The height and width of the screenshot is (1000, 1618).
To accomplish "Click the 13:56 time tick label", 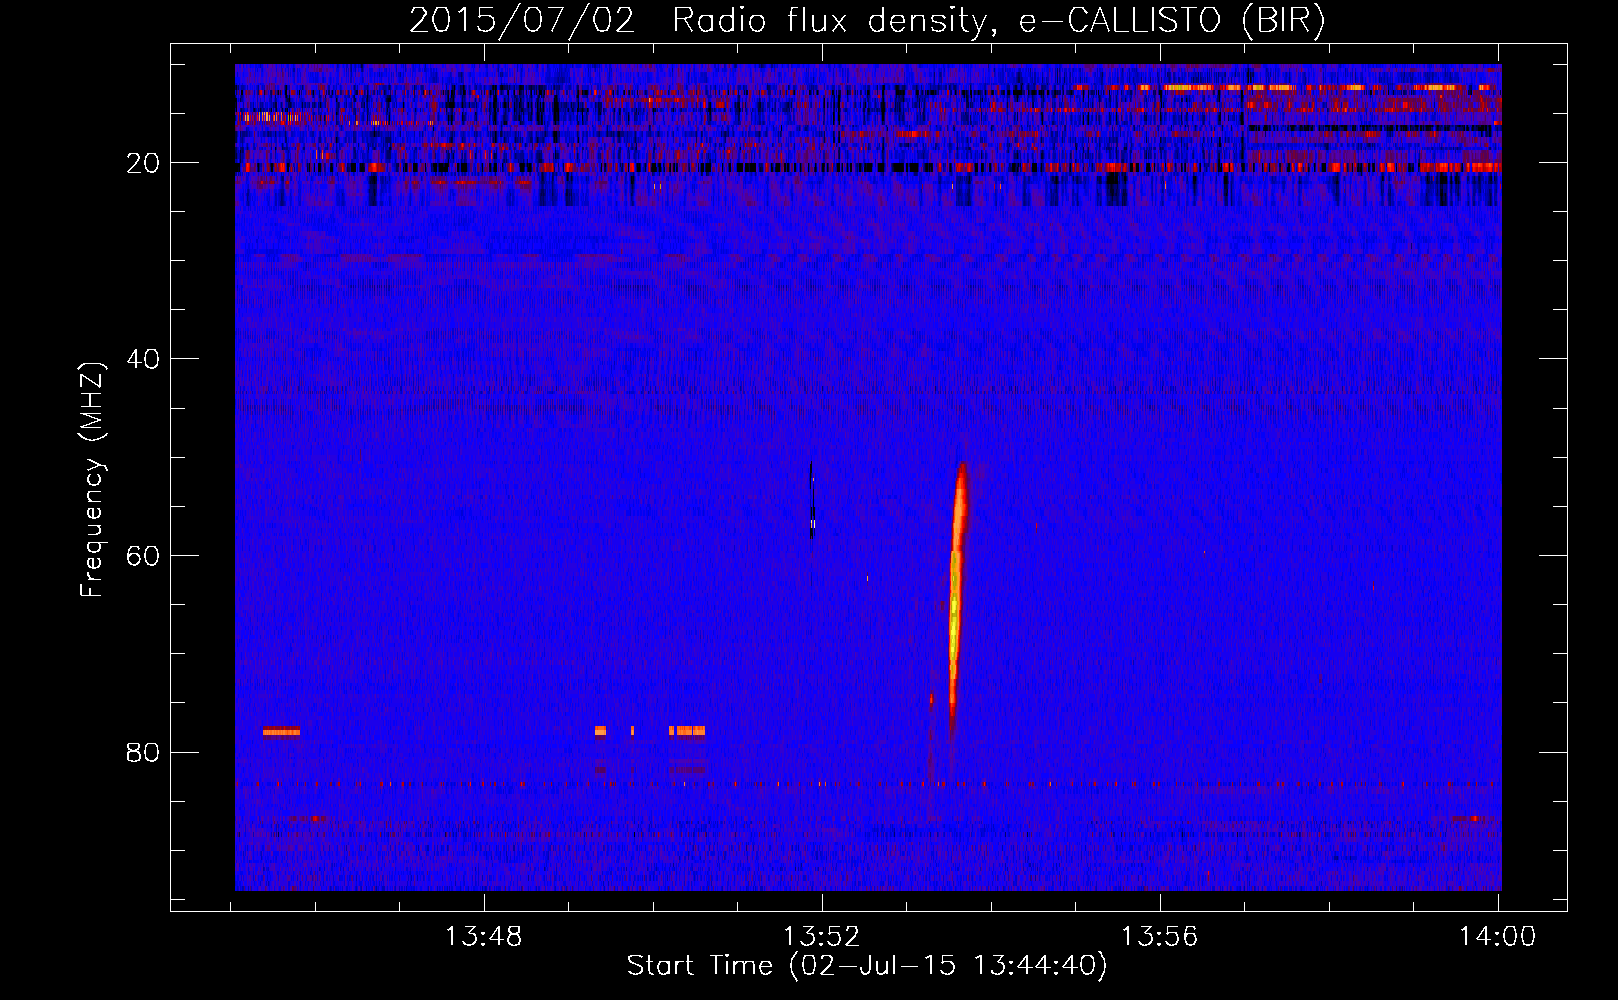I will click(1160, 936).
